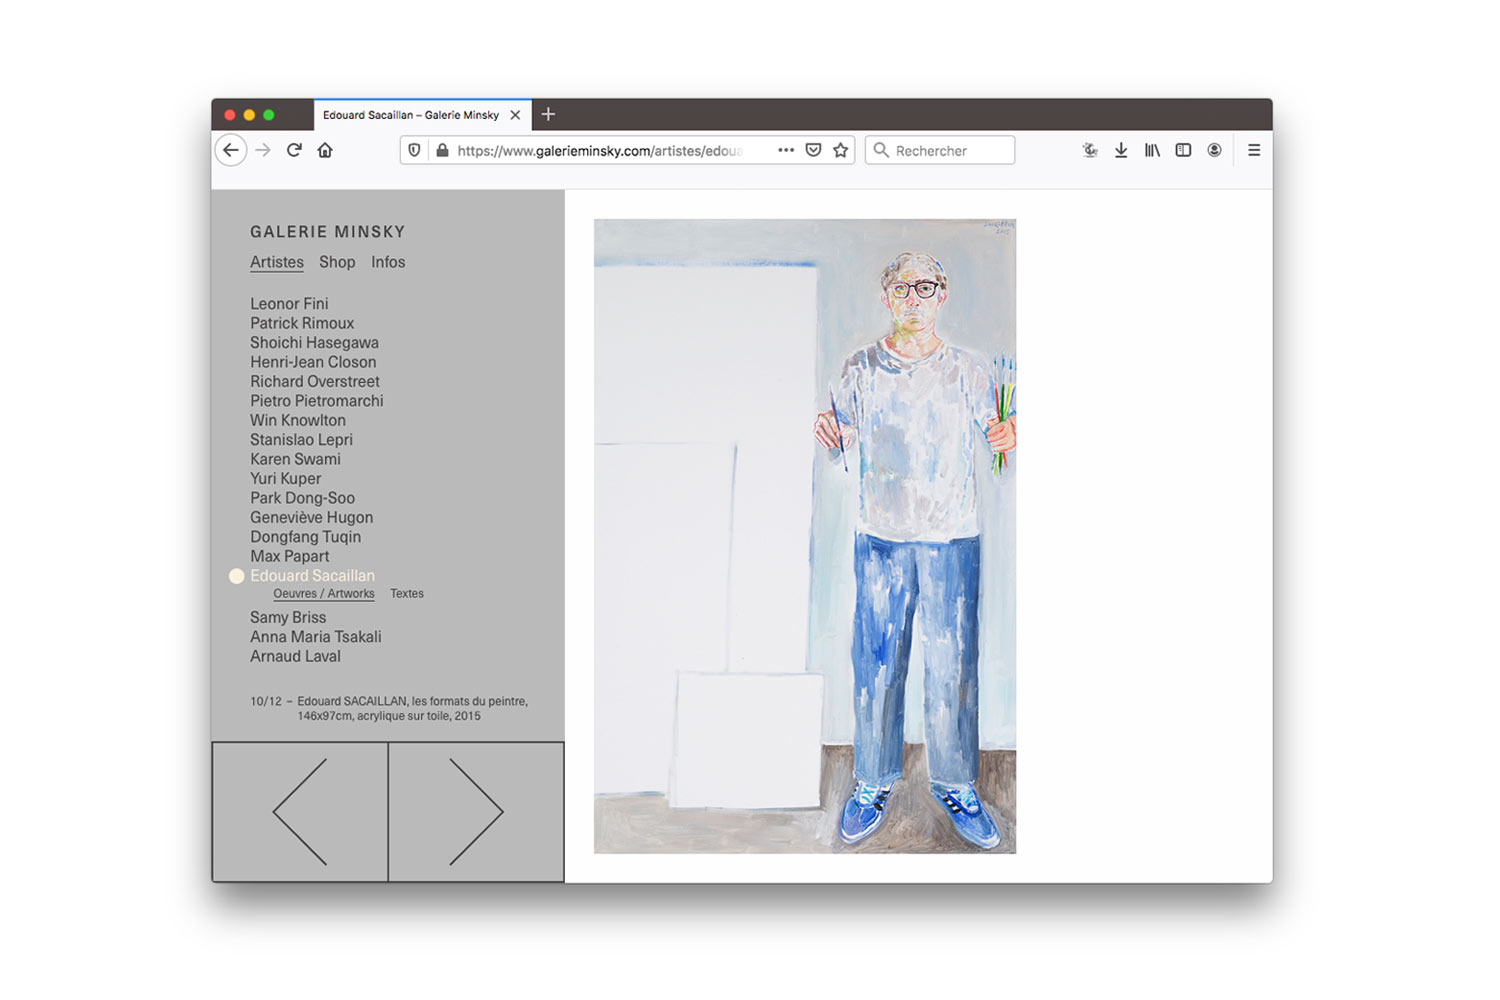Go to the browser home page
The width and height of the screenshot is (1500, 1000).
[x=325, y=150]
